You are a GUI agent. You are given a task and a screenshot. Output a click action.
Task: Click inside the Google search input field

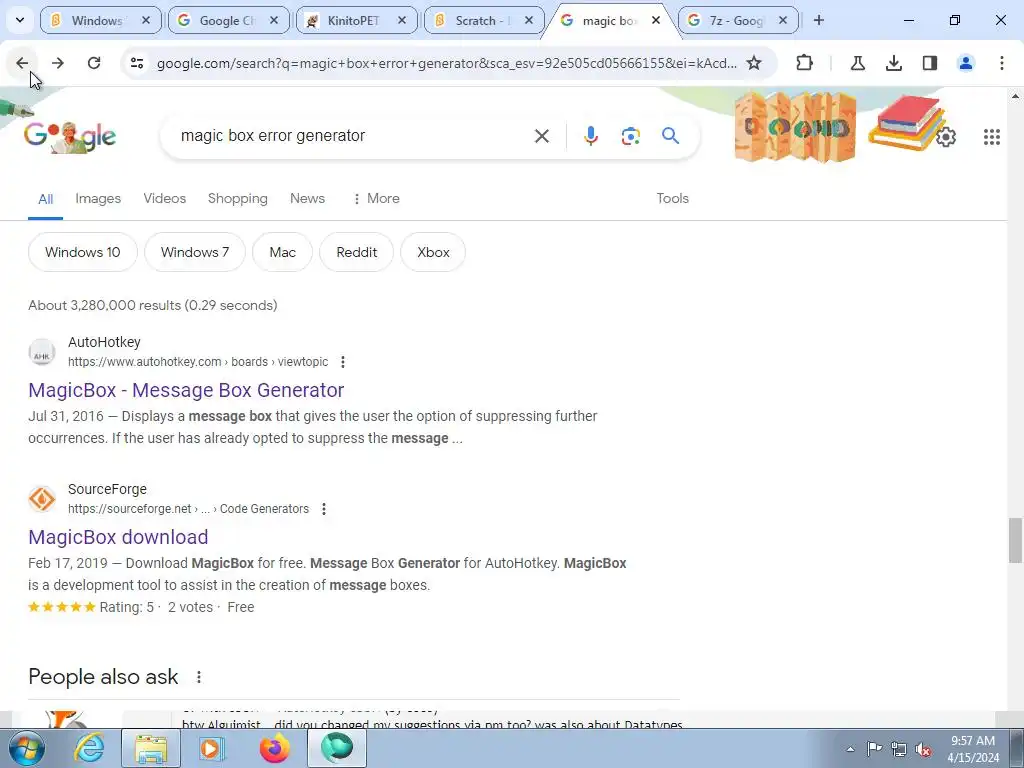[x=353, y=136]
